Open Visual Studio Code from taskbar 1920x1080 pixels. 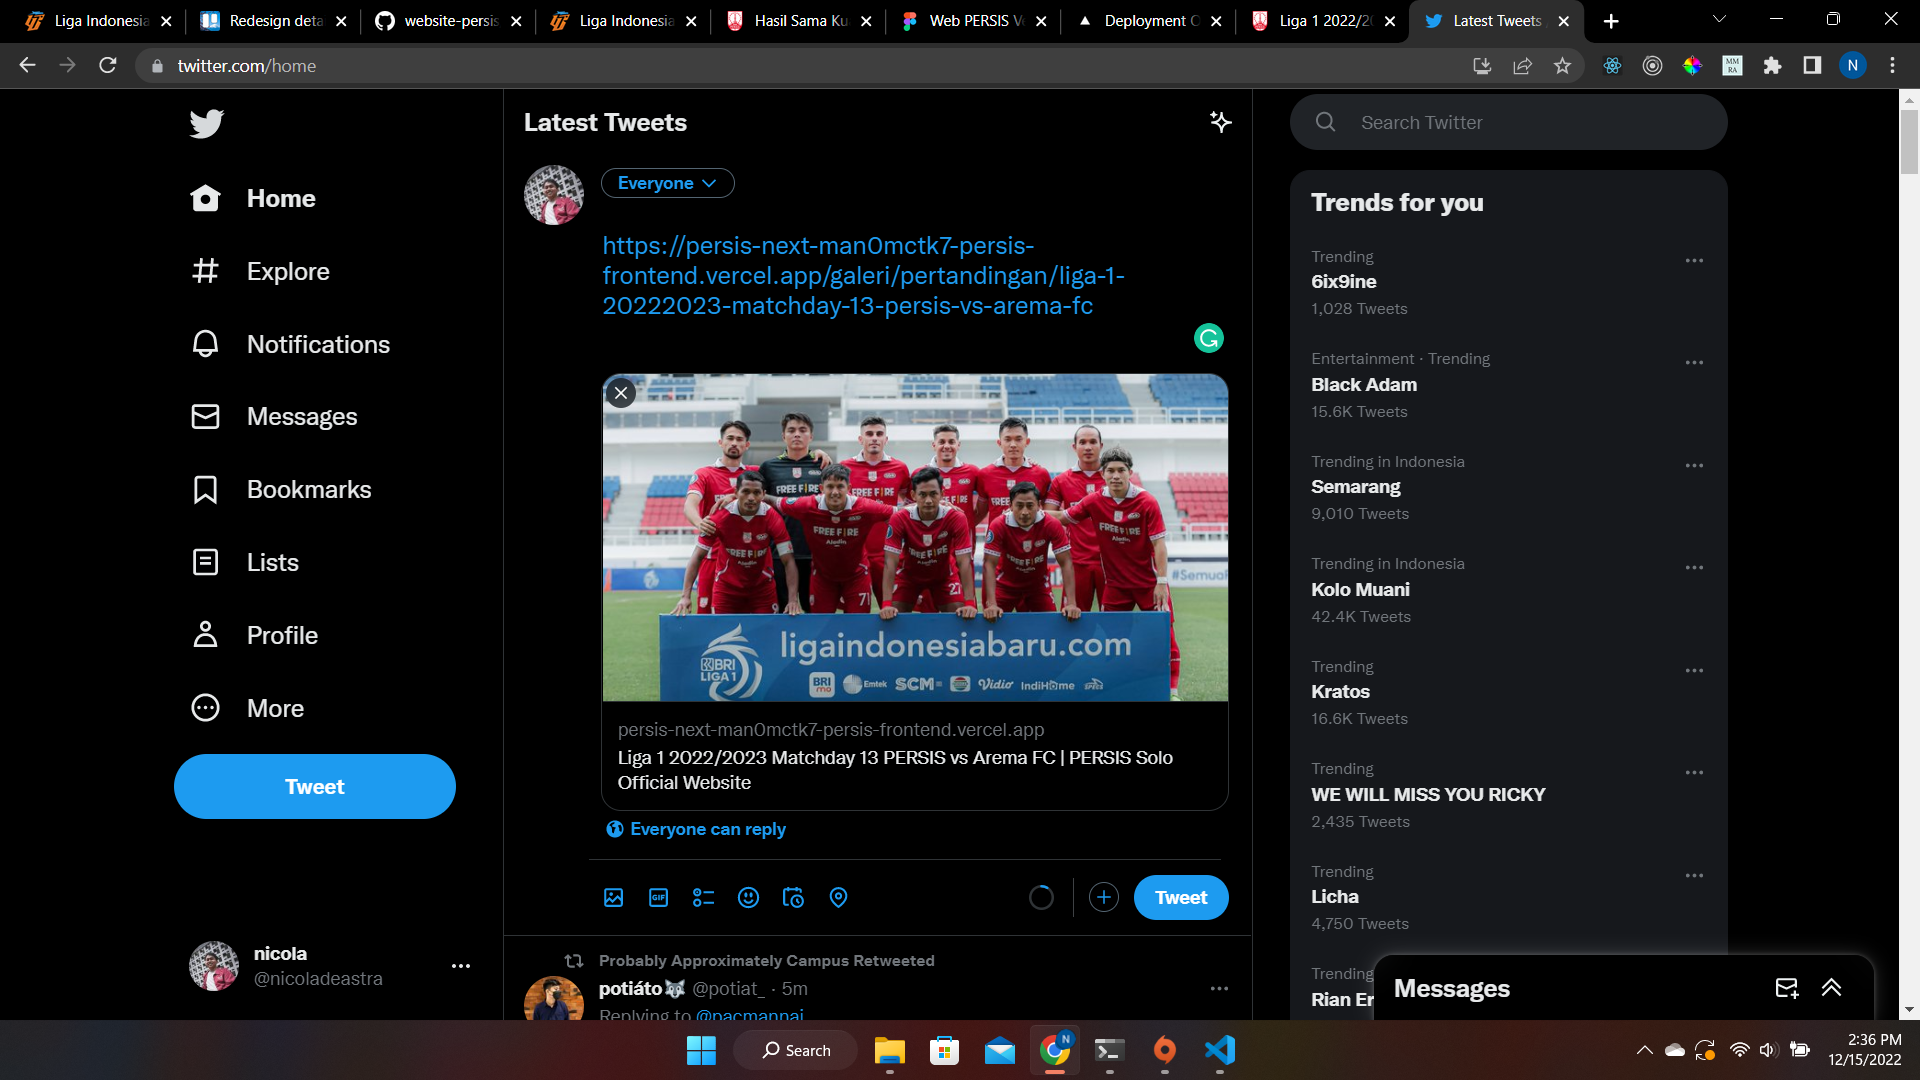pyautogui.click(x=1220, y=1050)
